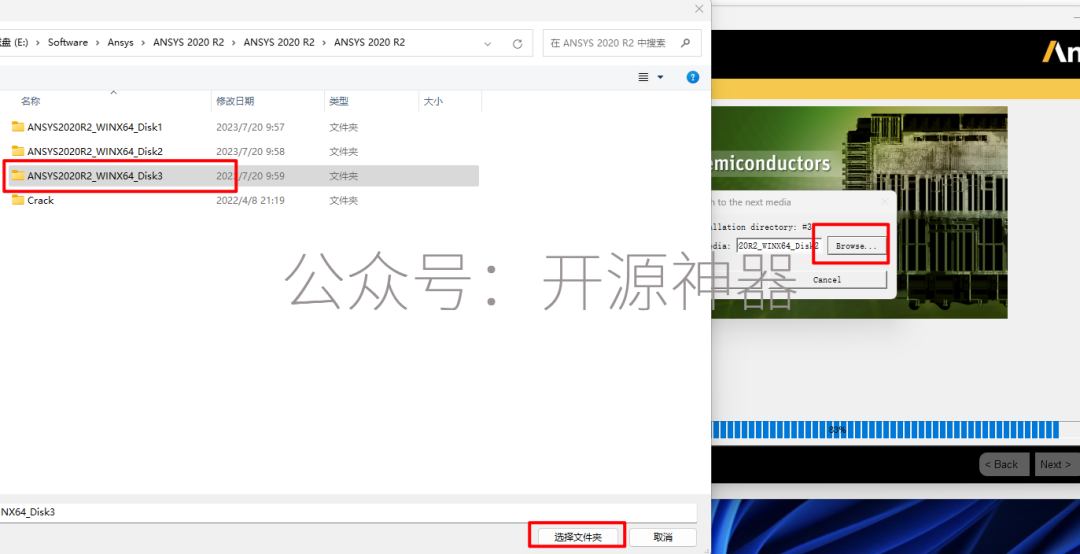Navigate to first ANSYS 2020 R2 breadcrumb

[x=189, y=43]
